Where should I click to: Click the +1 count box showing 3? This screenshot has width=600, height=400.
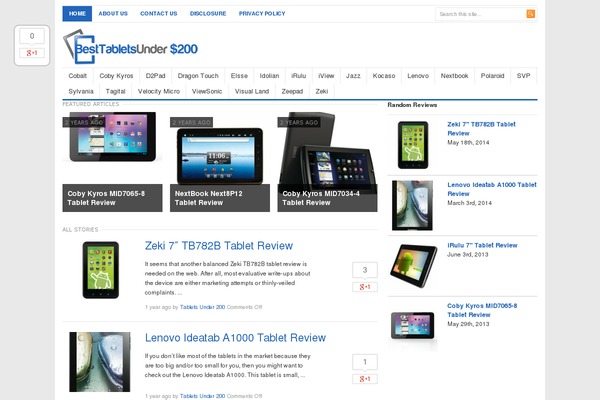coord(365,270)
